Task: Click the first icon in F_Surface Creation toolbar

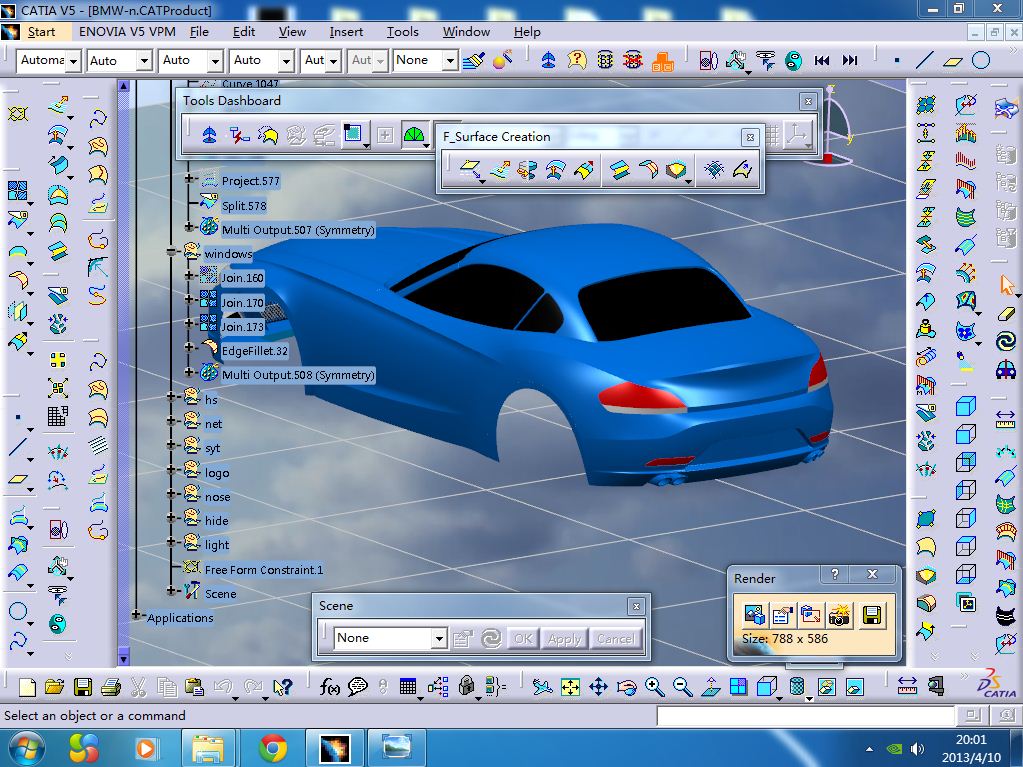Action: click(470, 170)
